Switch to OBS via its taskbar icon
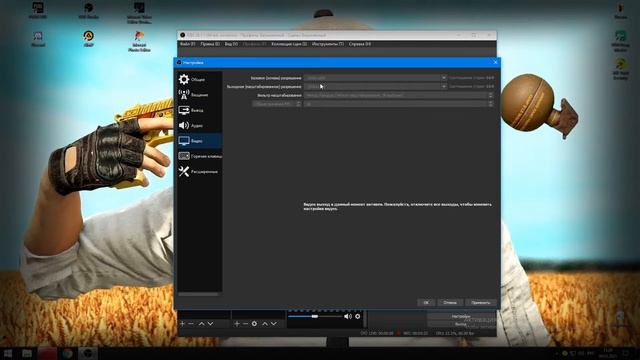Viewport: 640px width, 360px height. (88, 353)
